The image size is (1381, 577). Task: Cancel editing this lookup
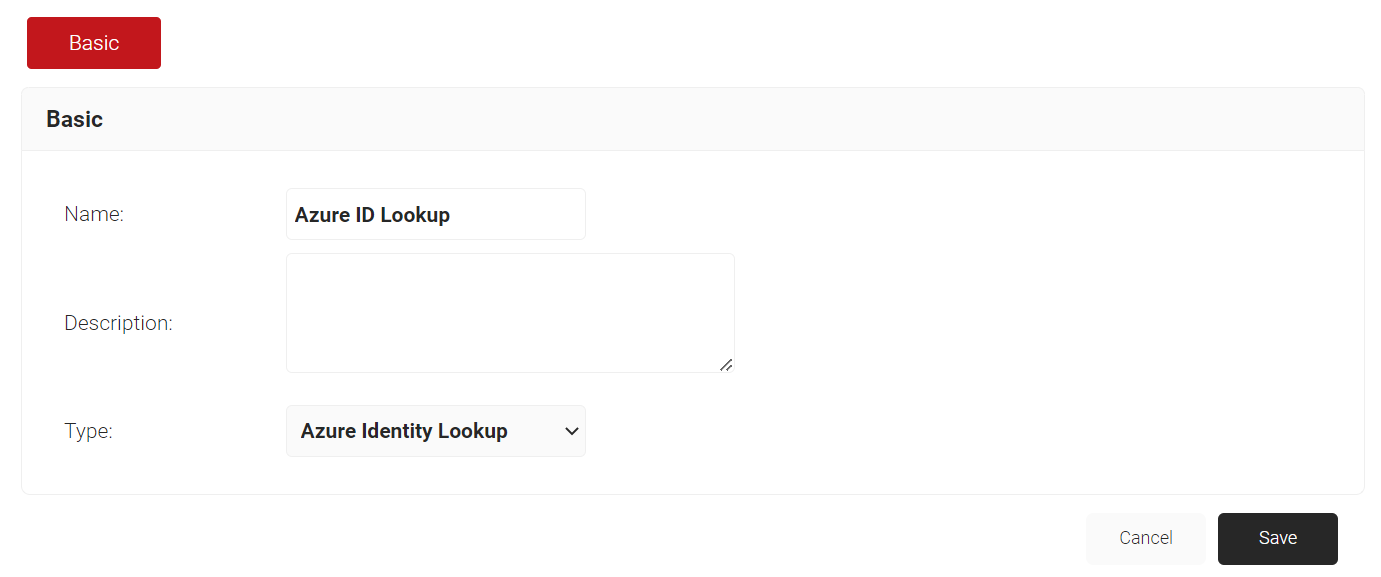point(1146,539)
